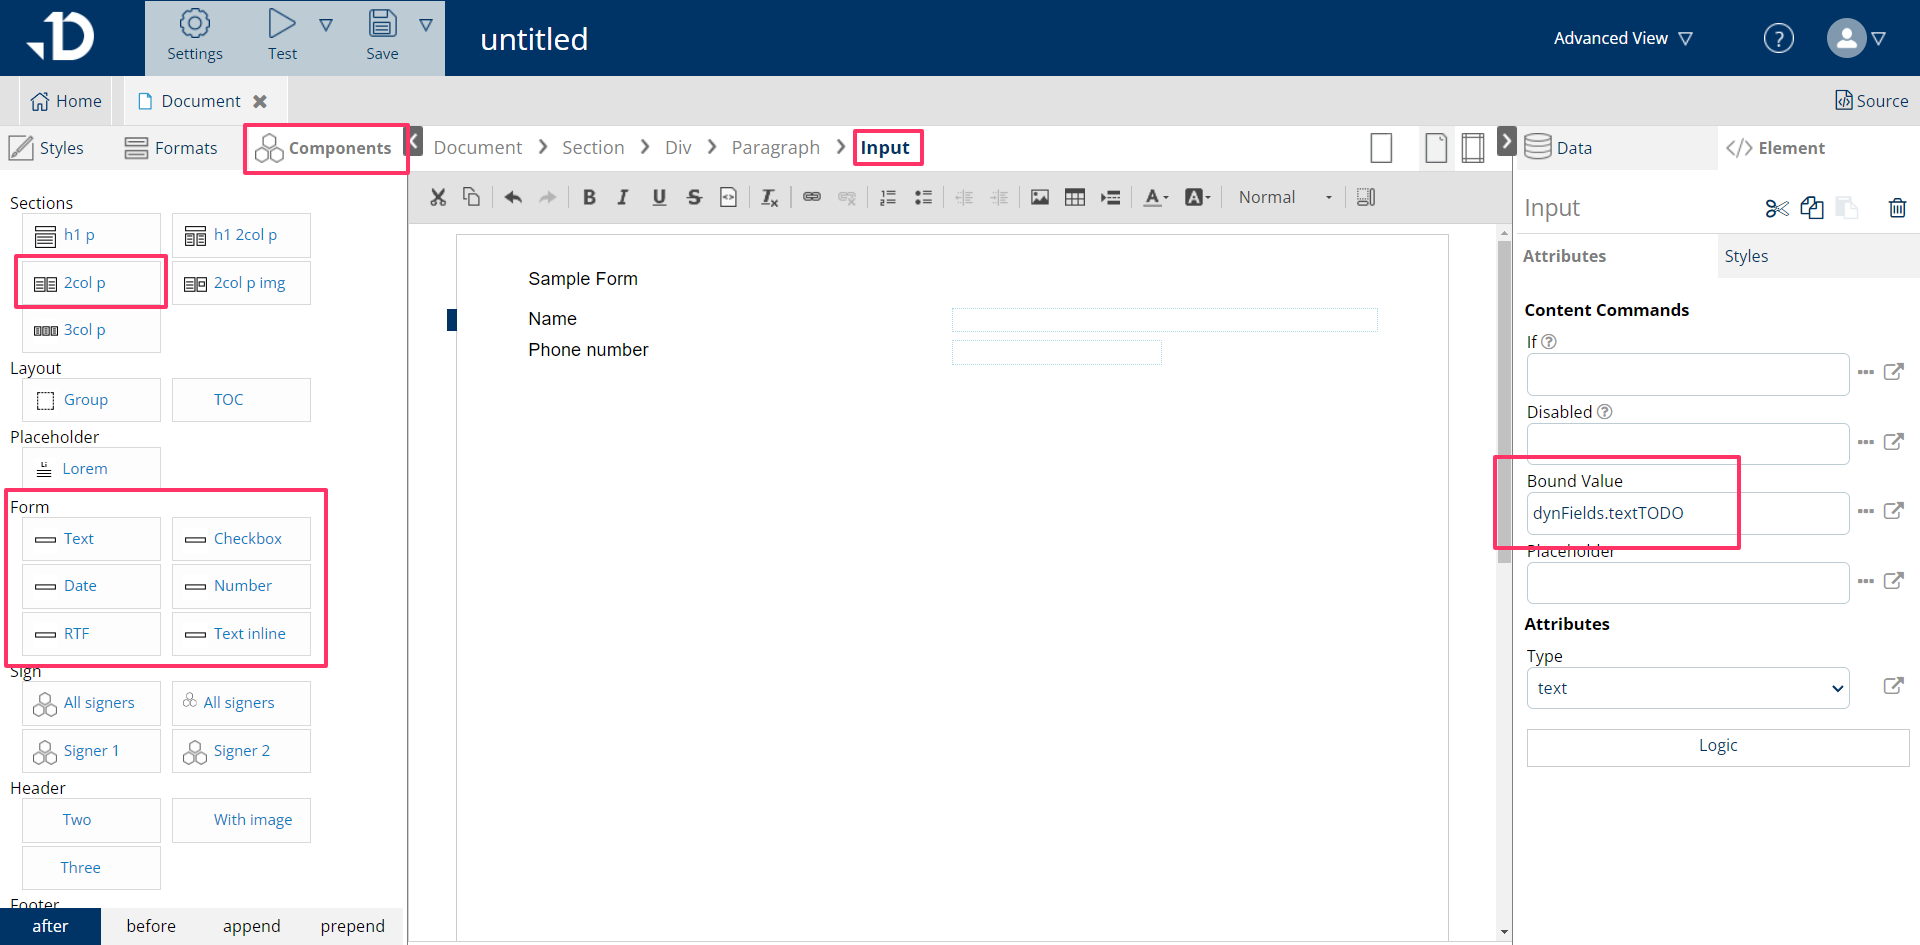Choose the 'before' insert position
Image resolution: width=1920 pixels, height=945 pixels.
151,926
